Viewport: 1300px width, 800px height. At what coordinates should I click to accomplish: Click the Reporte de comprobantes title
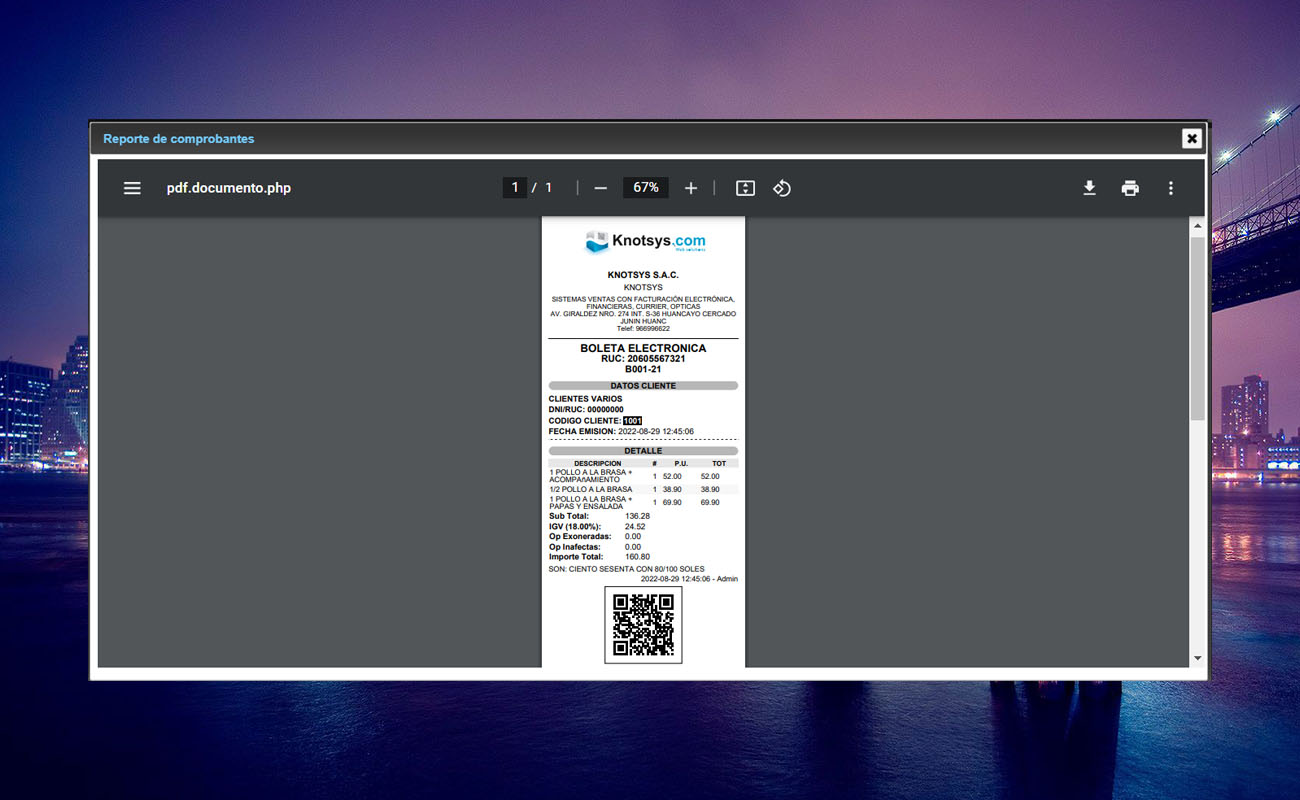[x=179, y=139]
